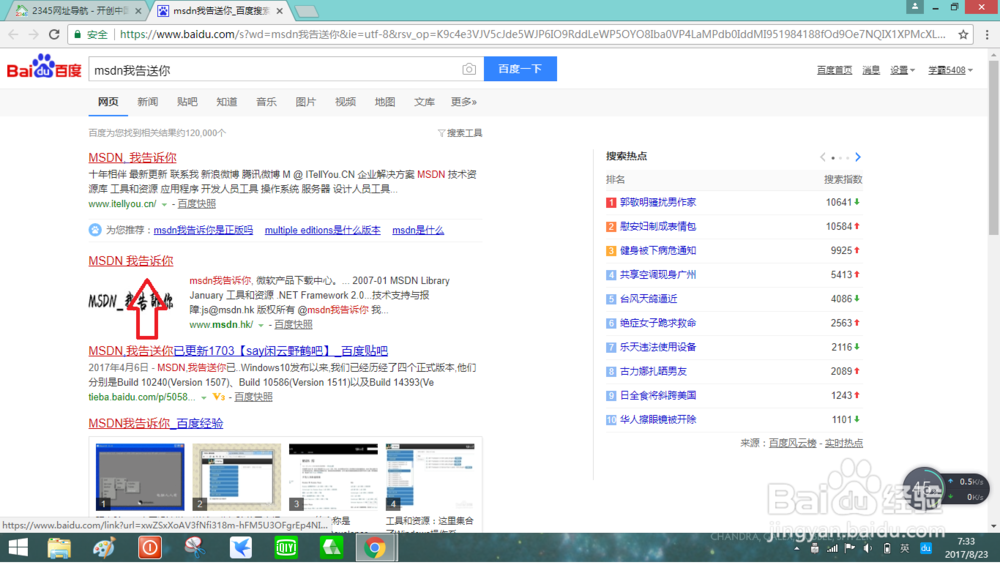Click the browser back arrow
This screenshot has width=1000, height=565.
[13, 34]
